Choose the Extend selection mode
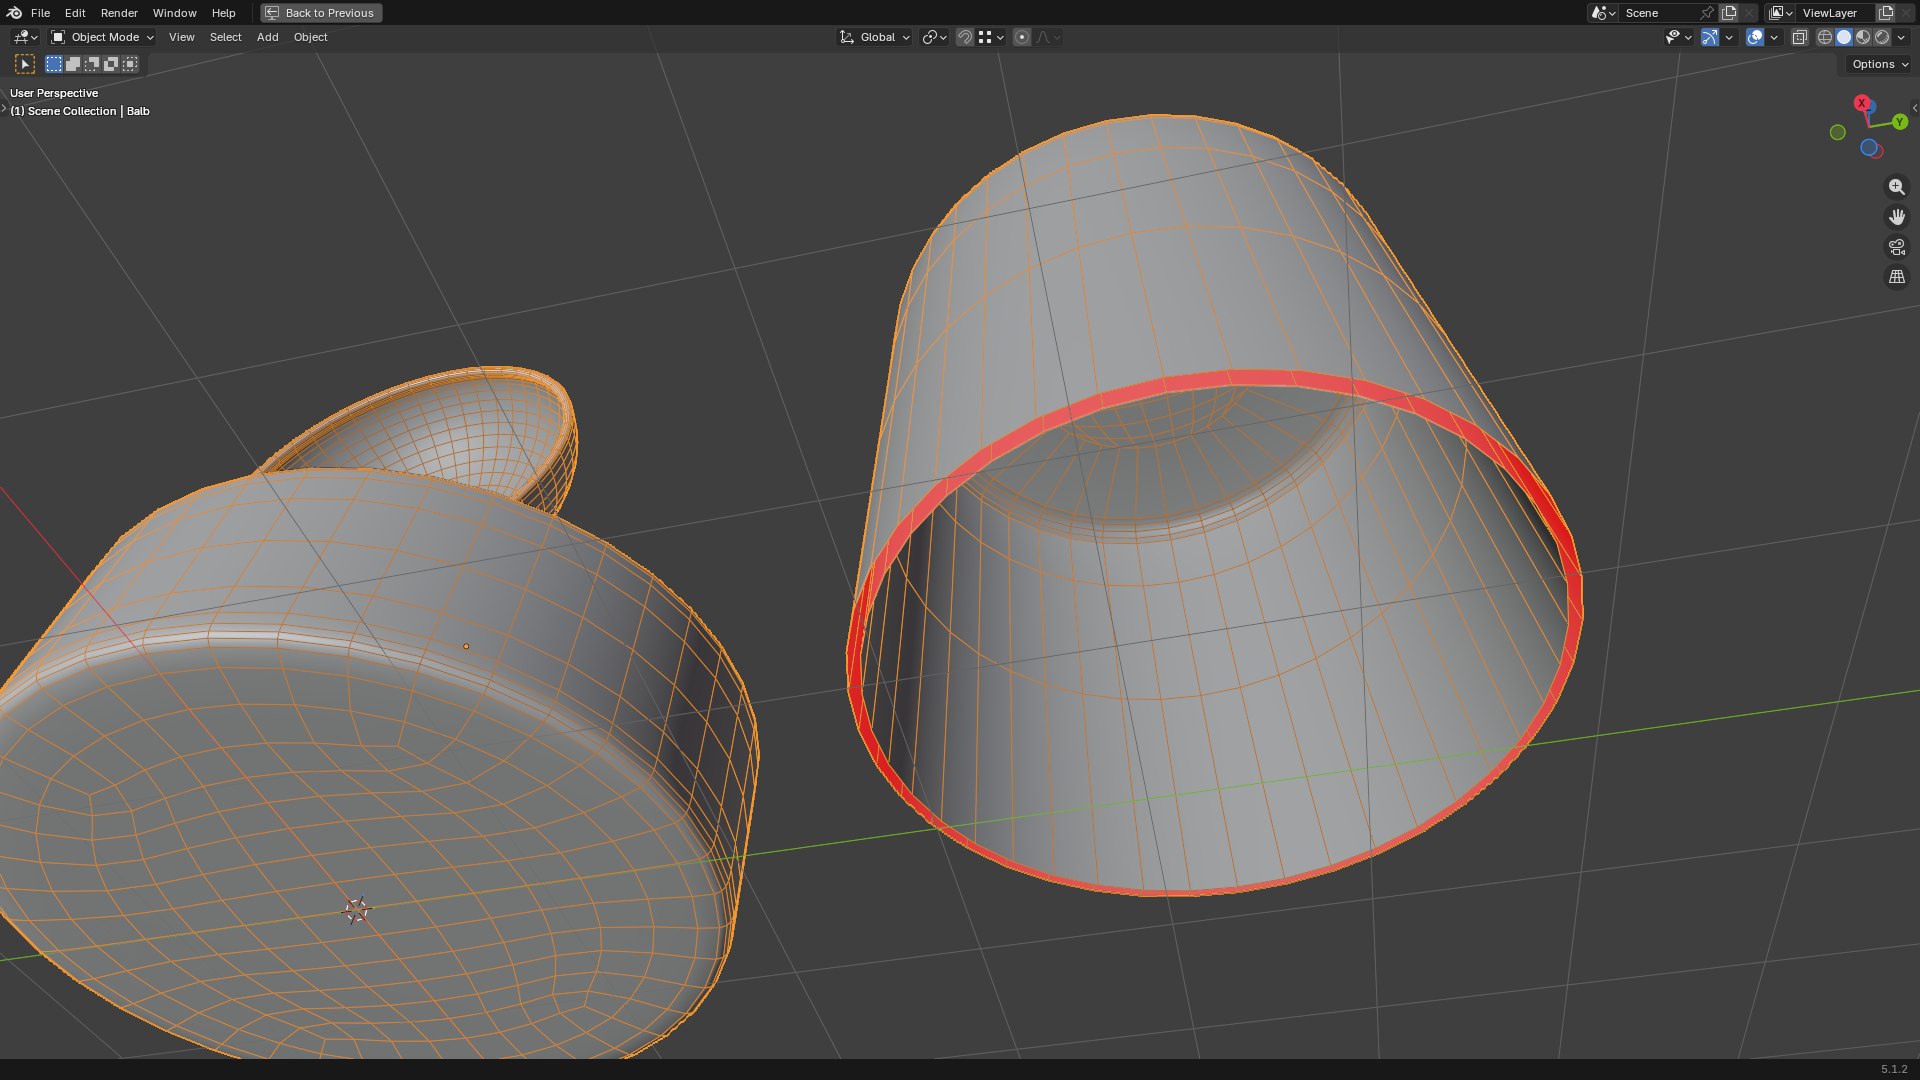The image size is (1920, 1080). coord(73,64)
